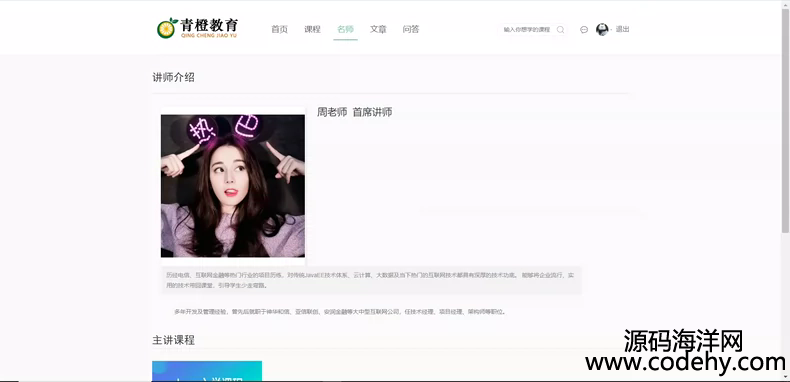
Task: Click the 讲师介绍 section heading
Action: pyautogui.click(x=173, y=77)
